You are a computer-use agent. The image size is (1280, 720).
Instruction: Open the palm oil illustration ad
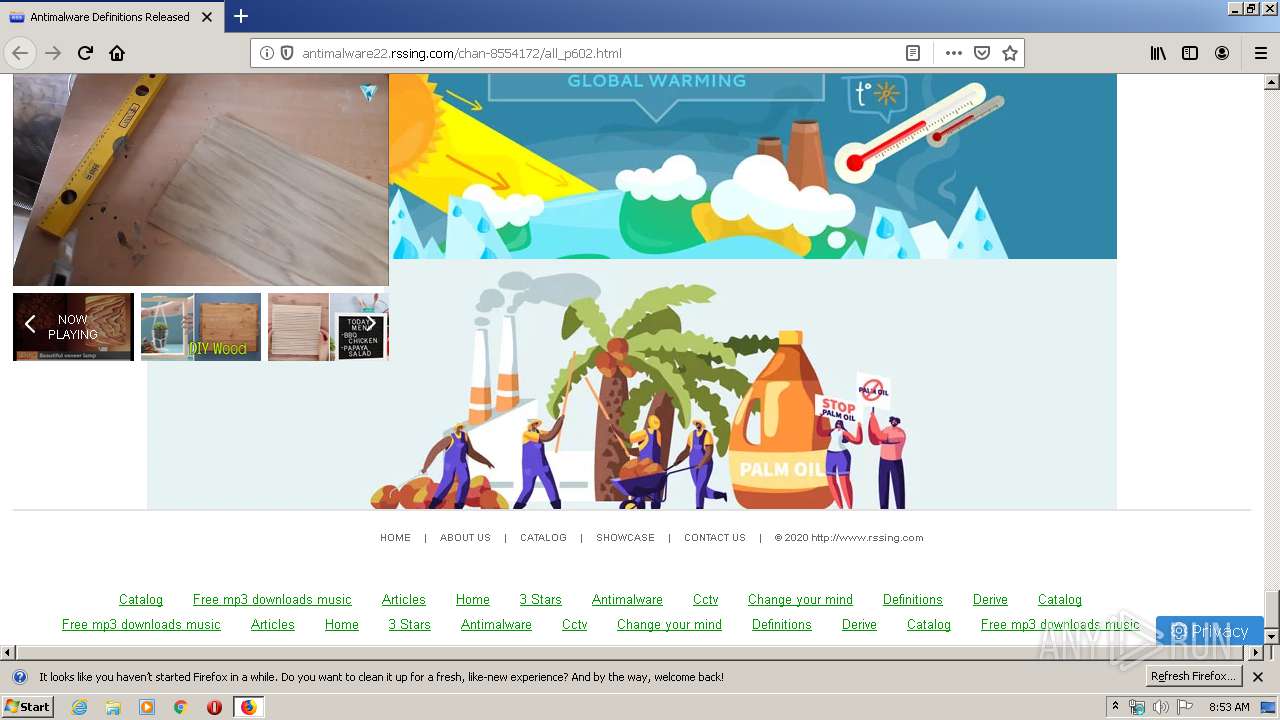(x=632, y=385)
